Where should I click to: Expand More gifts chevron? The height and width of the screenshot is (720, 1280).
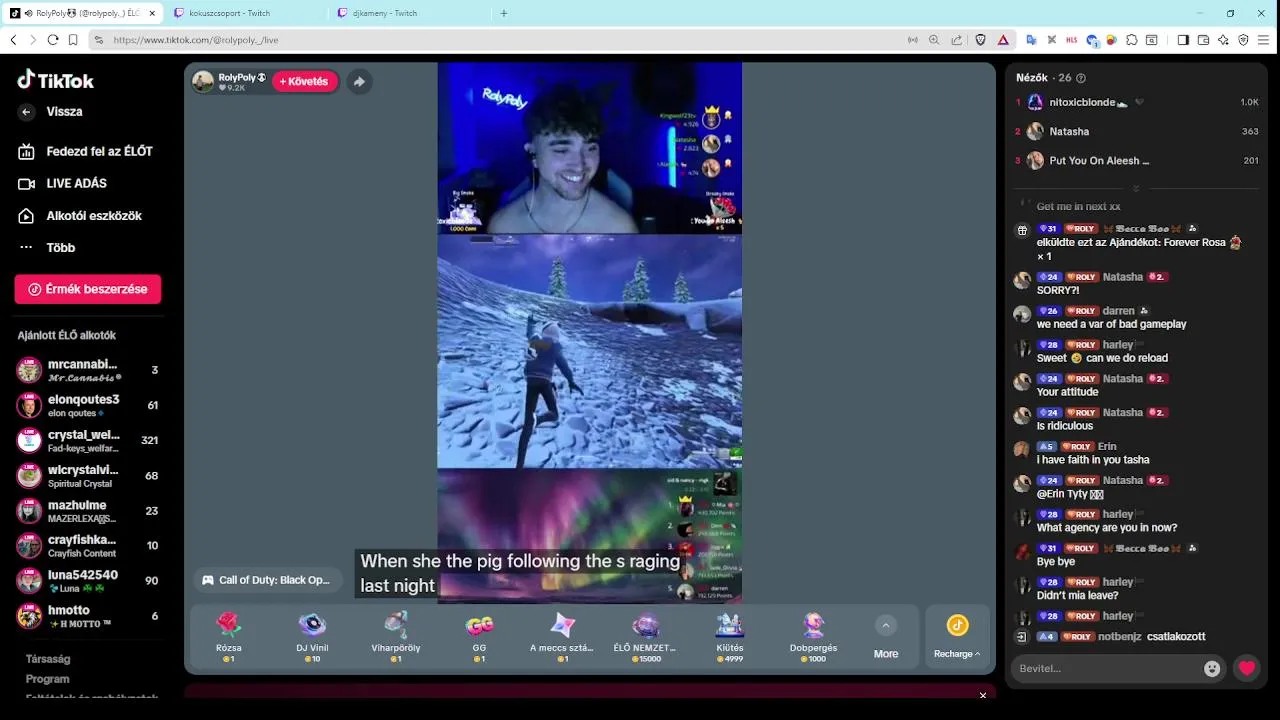(885, 626)
